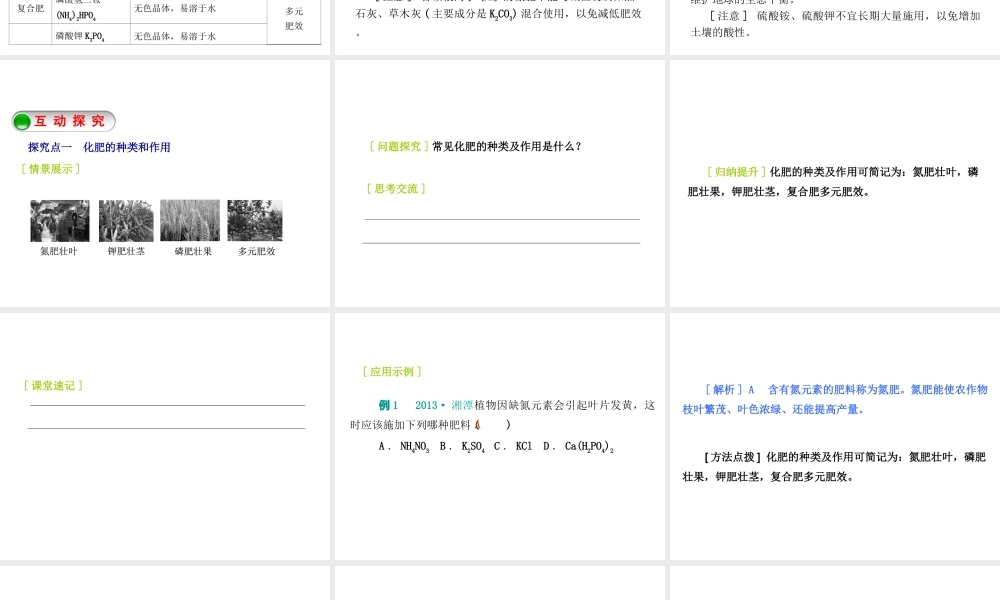The image size is (1000, 600).
Task: Click answer option D. Ca(H2PO4)2
Action: coord(578,447)
